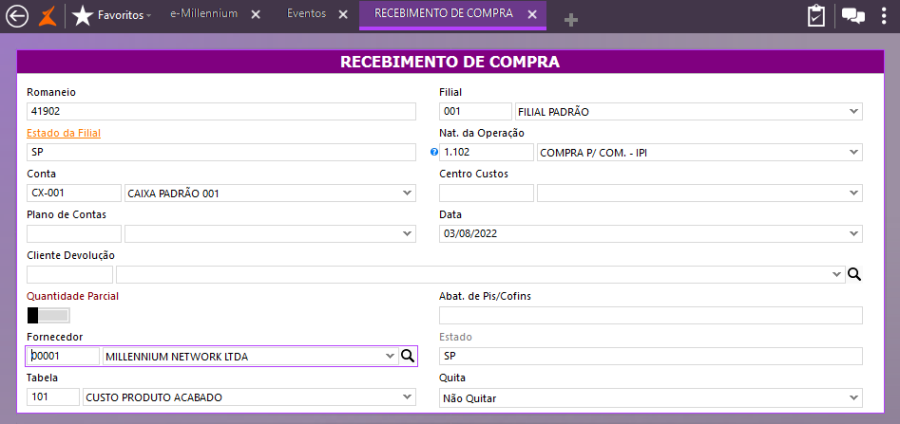900x424 pixels.
Task: Click the back arrow icon
Action: [17, 15]
